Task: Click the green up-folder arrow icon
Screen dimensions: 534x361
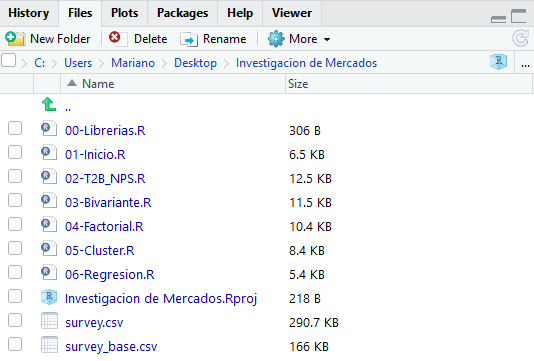Action: click(49, 104)
